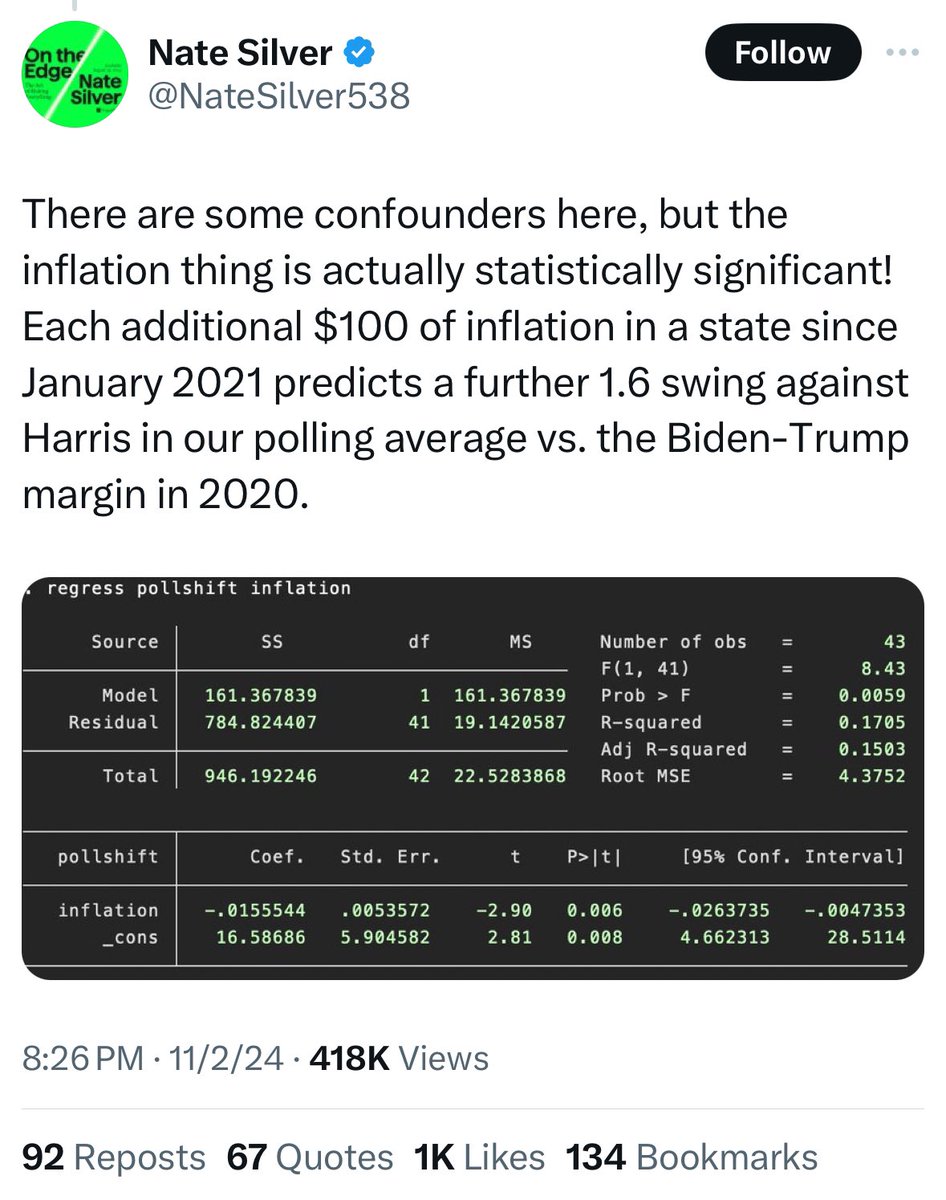Click the 134 Bookmarks count
This screenshot has width=946, height=1200.
(x=692, y=1158)
